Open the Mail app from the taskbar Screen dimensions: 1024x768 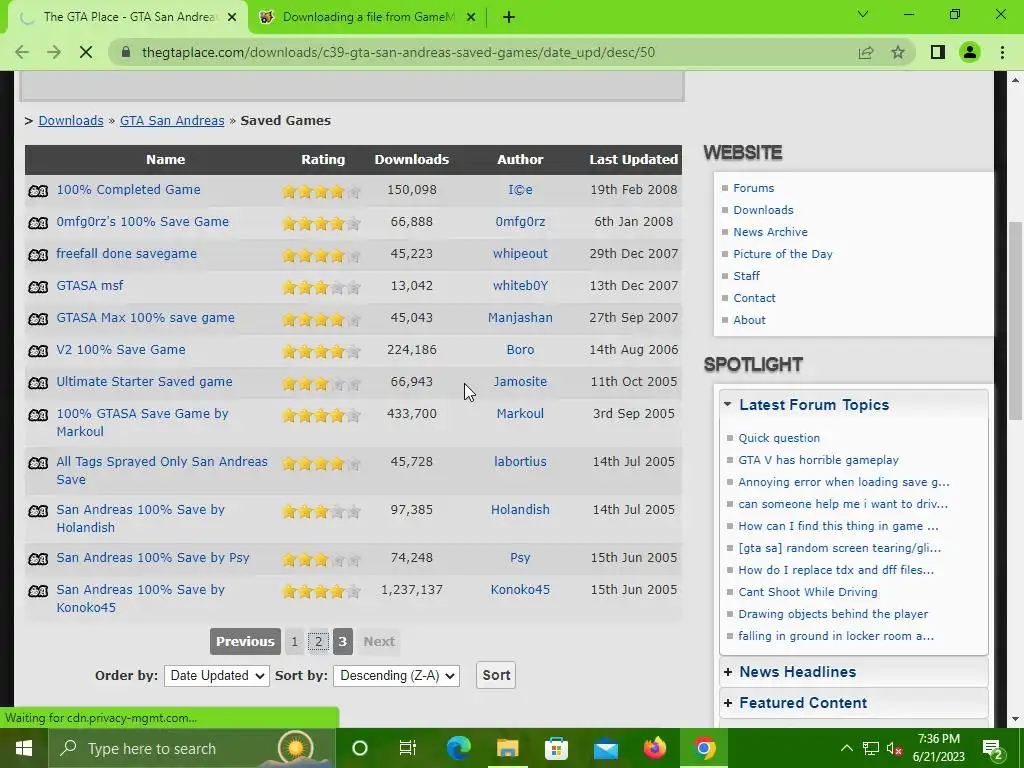coord(605,748)
